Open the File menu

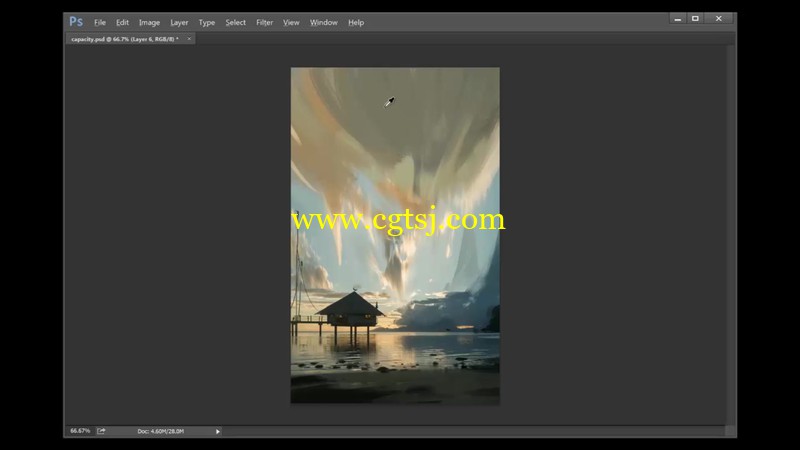[99, 22]
